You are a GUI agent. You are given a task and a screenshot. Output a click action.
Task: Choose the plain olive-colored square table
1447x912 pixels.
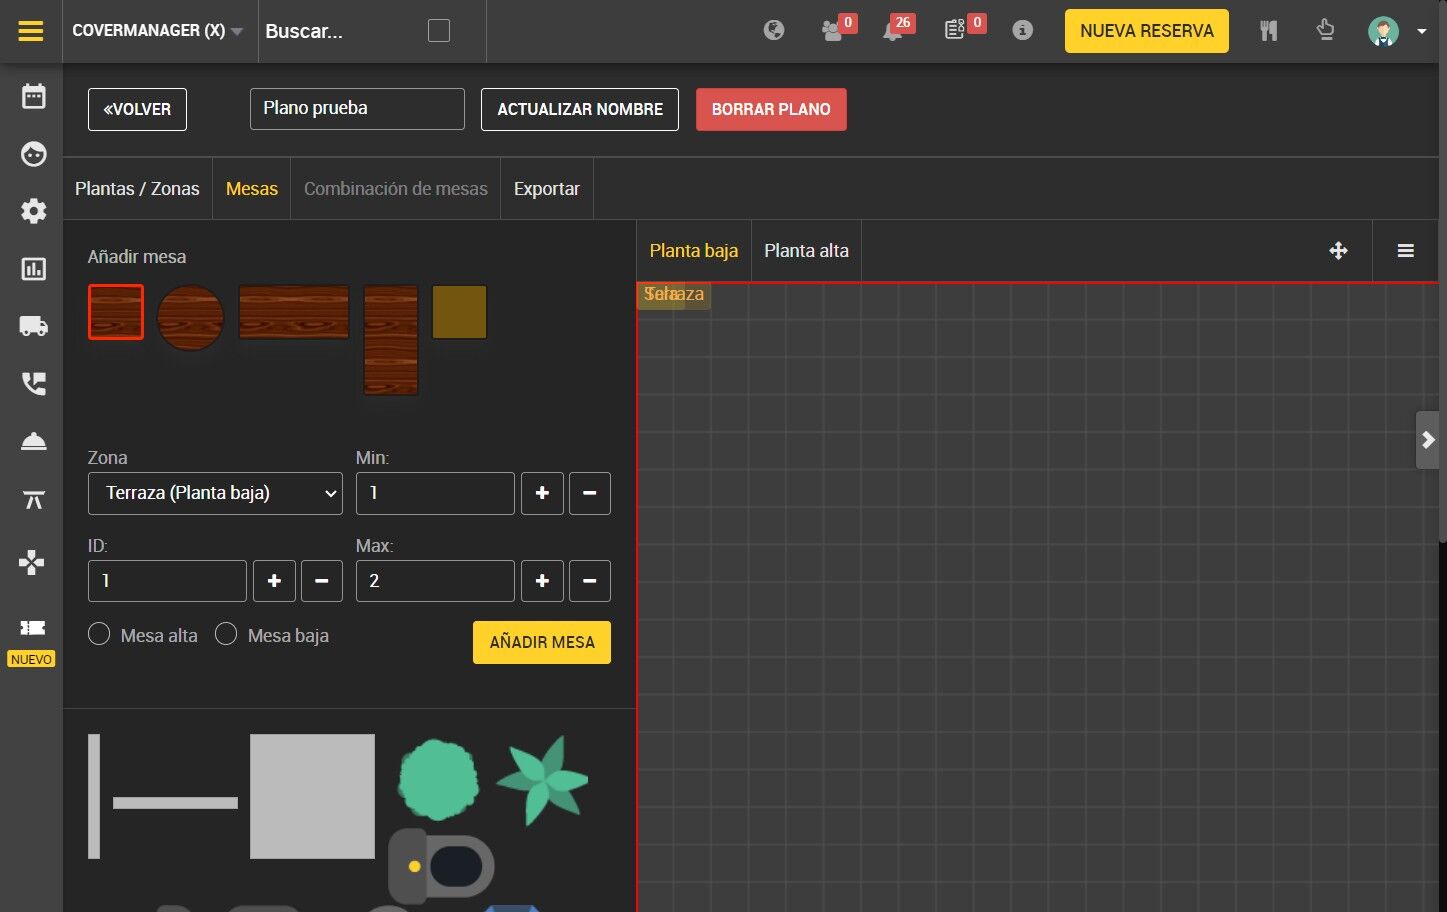tap(459, 312)
